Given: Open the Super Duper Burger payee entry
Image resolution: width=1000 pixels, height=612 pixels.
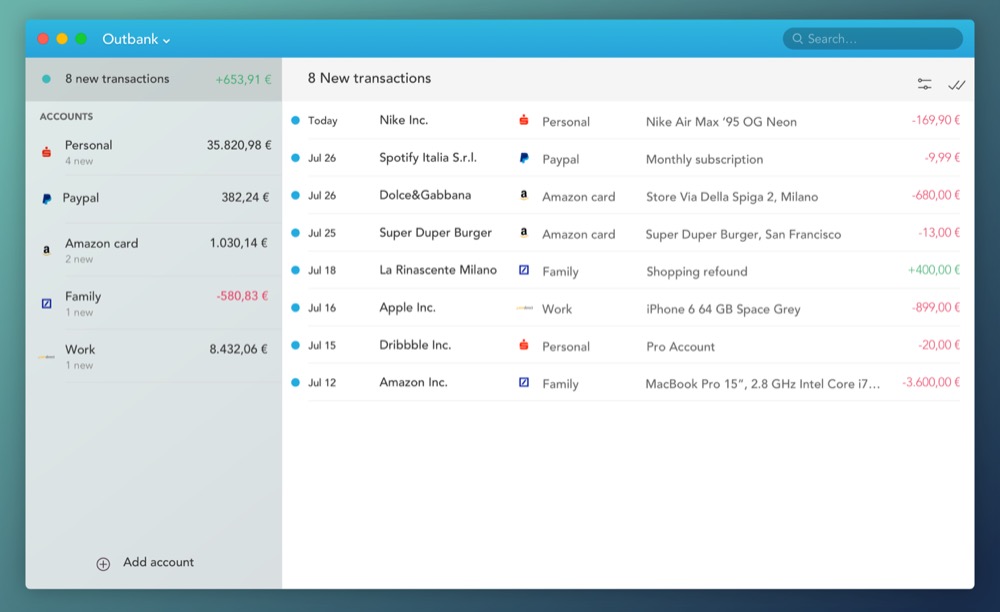Looking at the screenshot, I should pyautogui.click(x=436, y=233).
